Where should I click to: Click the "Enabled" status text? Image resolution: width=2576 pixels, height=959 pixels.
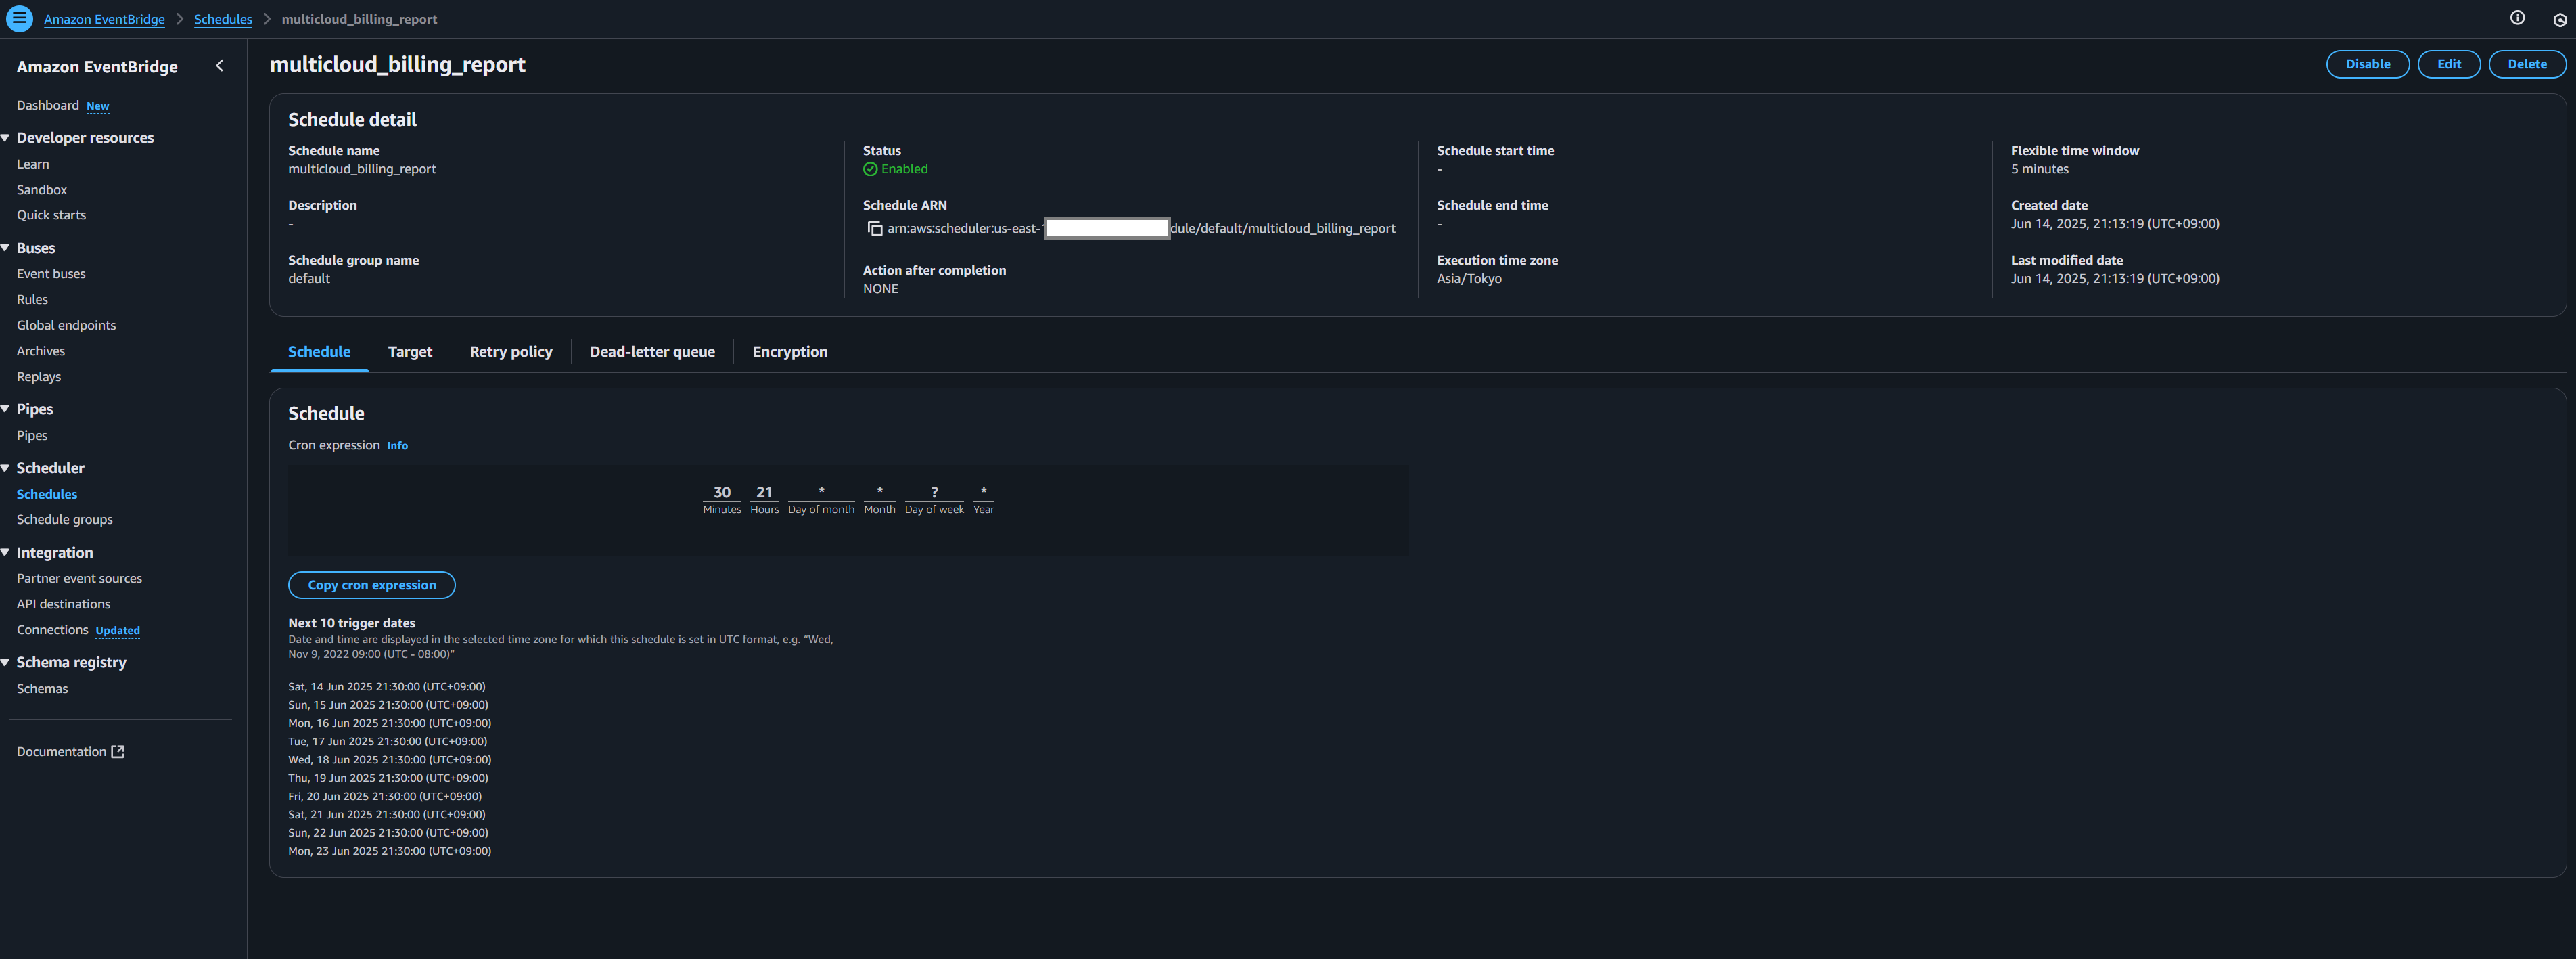(904, 169)
